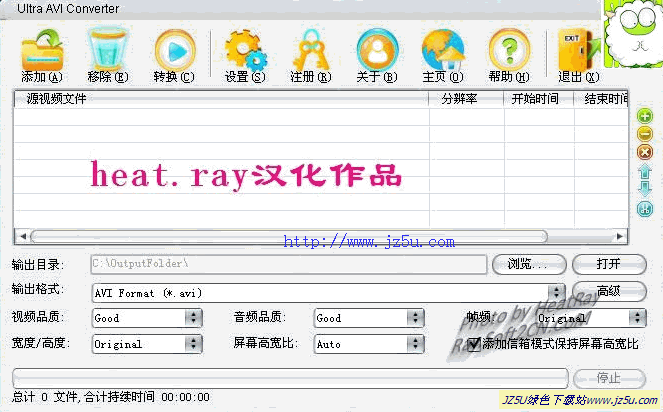Screen dimensions: 663x412
Task: Toggle 添加信箱模式保持屏幕高宽比 checkbox
Action: pos(474,344)
